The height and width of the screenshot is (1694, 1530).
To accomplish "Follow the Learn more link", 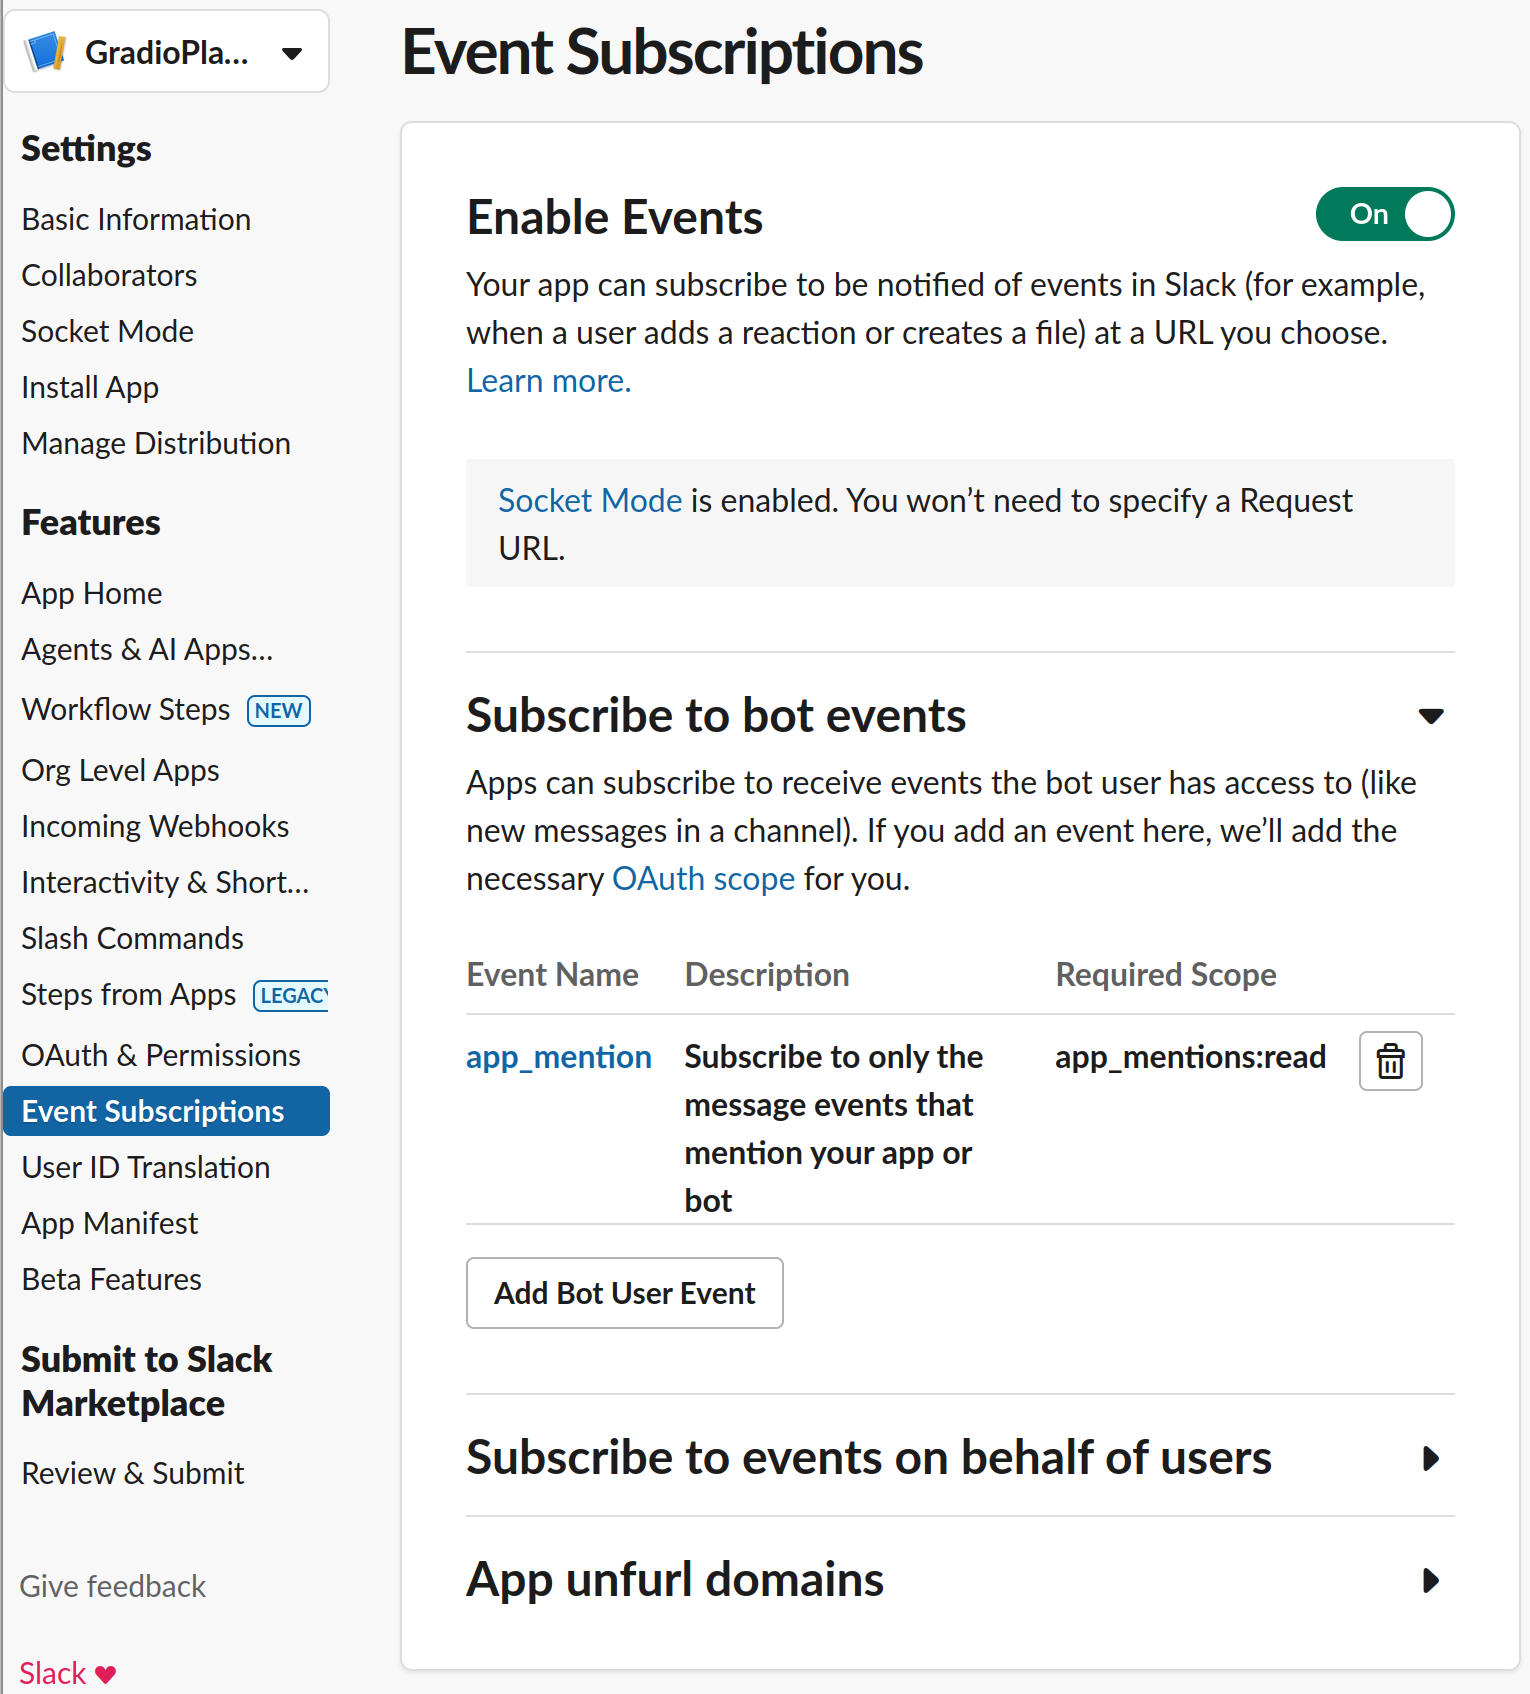I will pyautogui.click(x=549, y=381).
